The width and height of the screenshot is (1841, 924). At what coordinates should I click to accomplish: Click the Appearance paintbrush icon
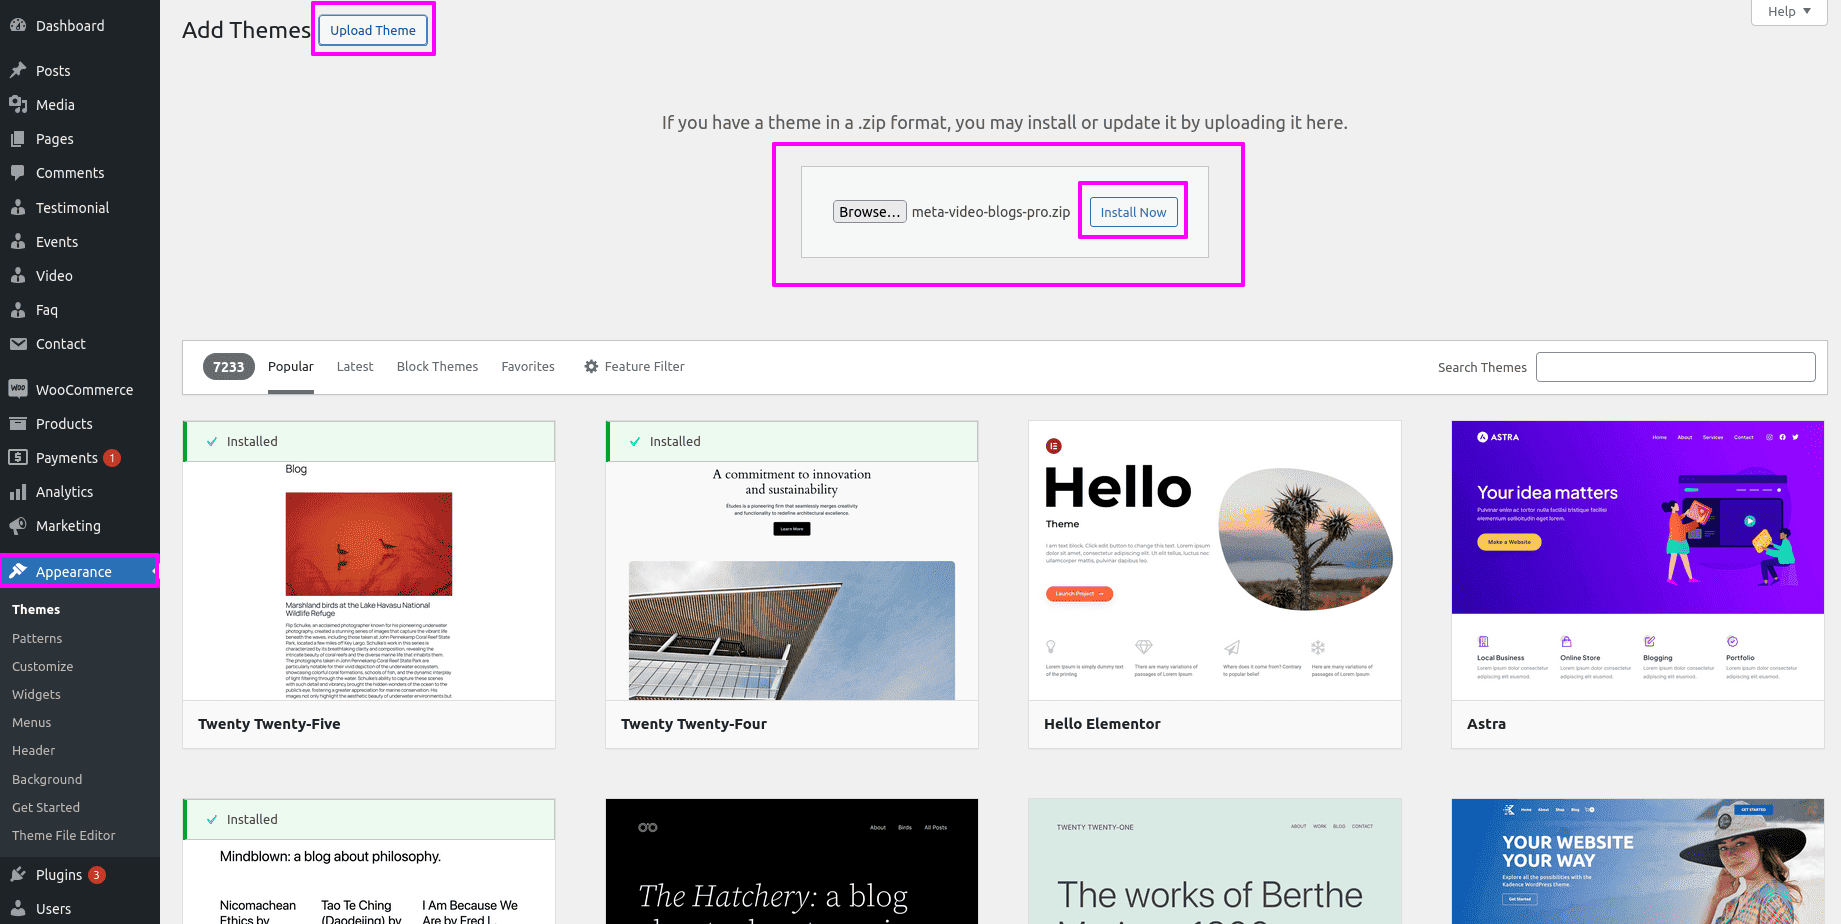pos(18,571)
